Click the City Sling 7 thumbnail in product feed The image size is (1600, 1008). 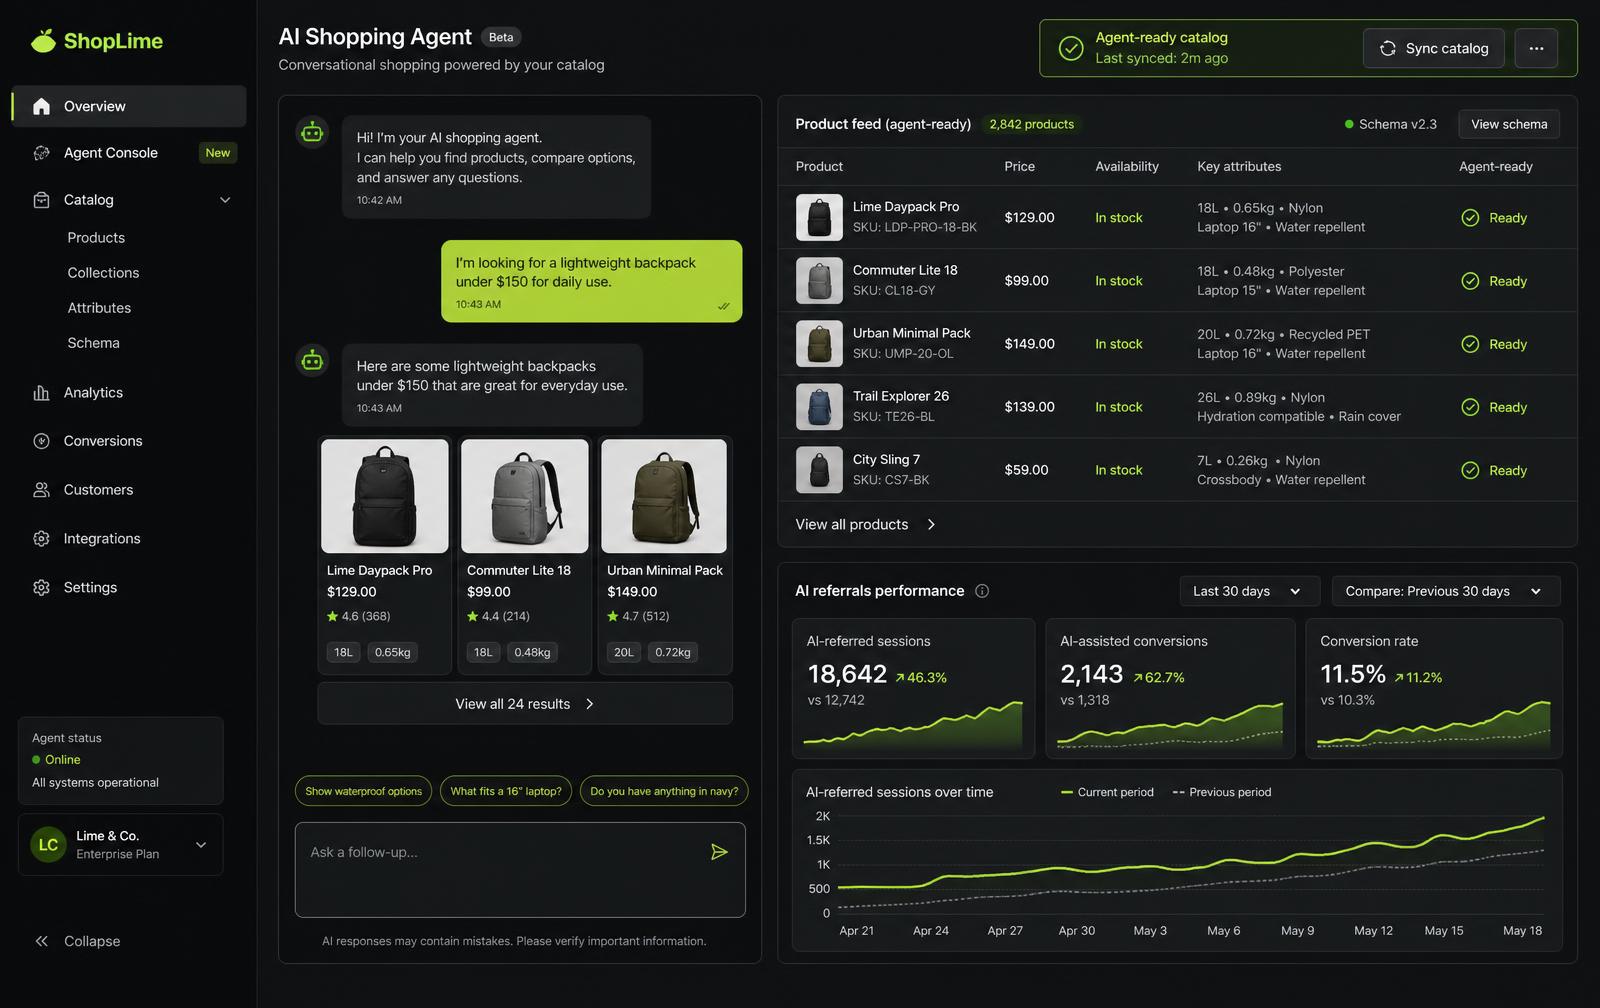[819, 470]
